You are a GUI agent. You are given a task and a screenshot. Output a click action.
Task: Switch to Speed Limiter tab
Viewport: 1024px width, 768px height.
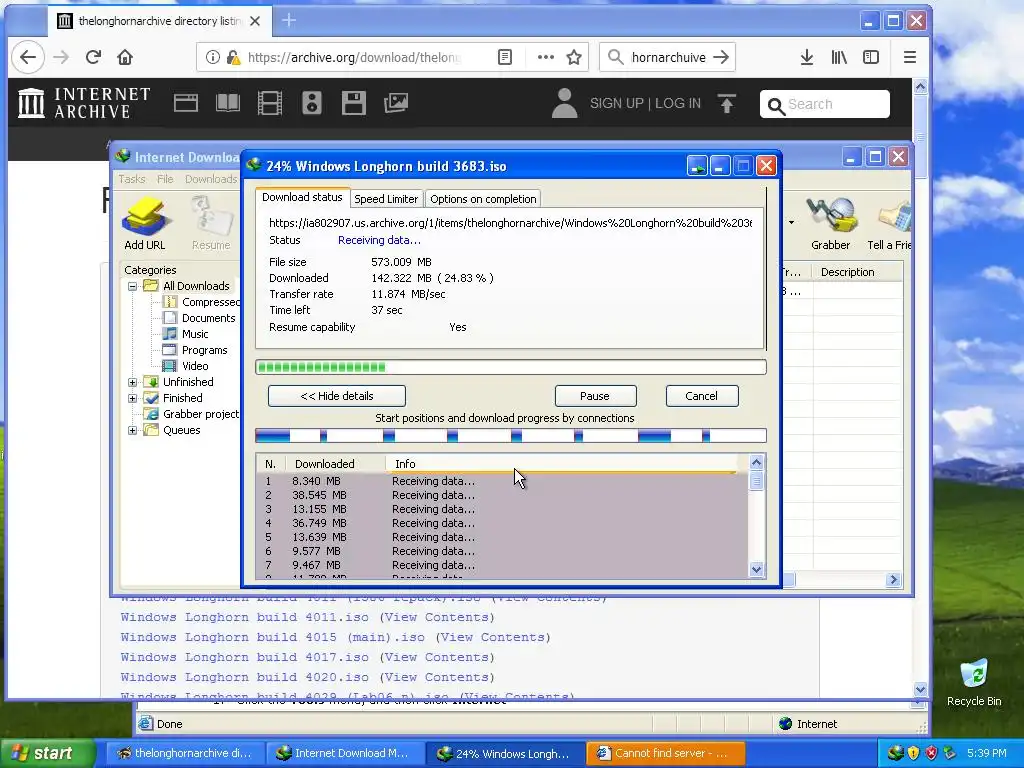386,199
